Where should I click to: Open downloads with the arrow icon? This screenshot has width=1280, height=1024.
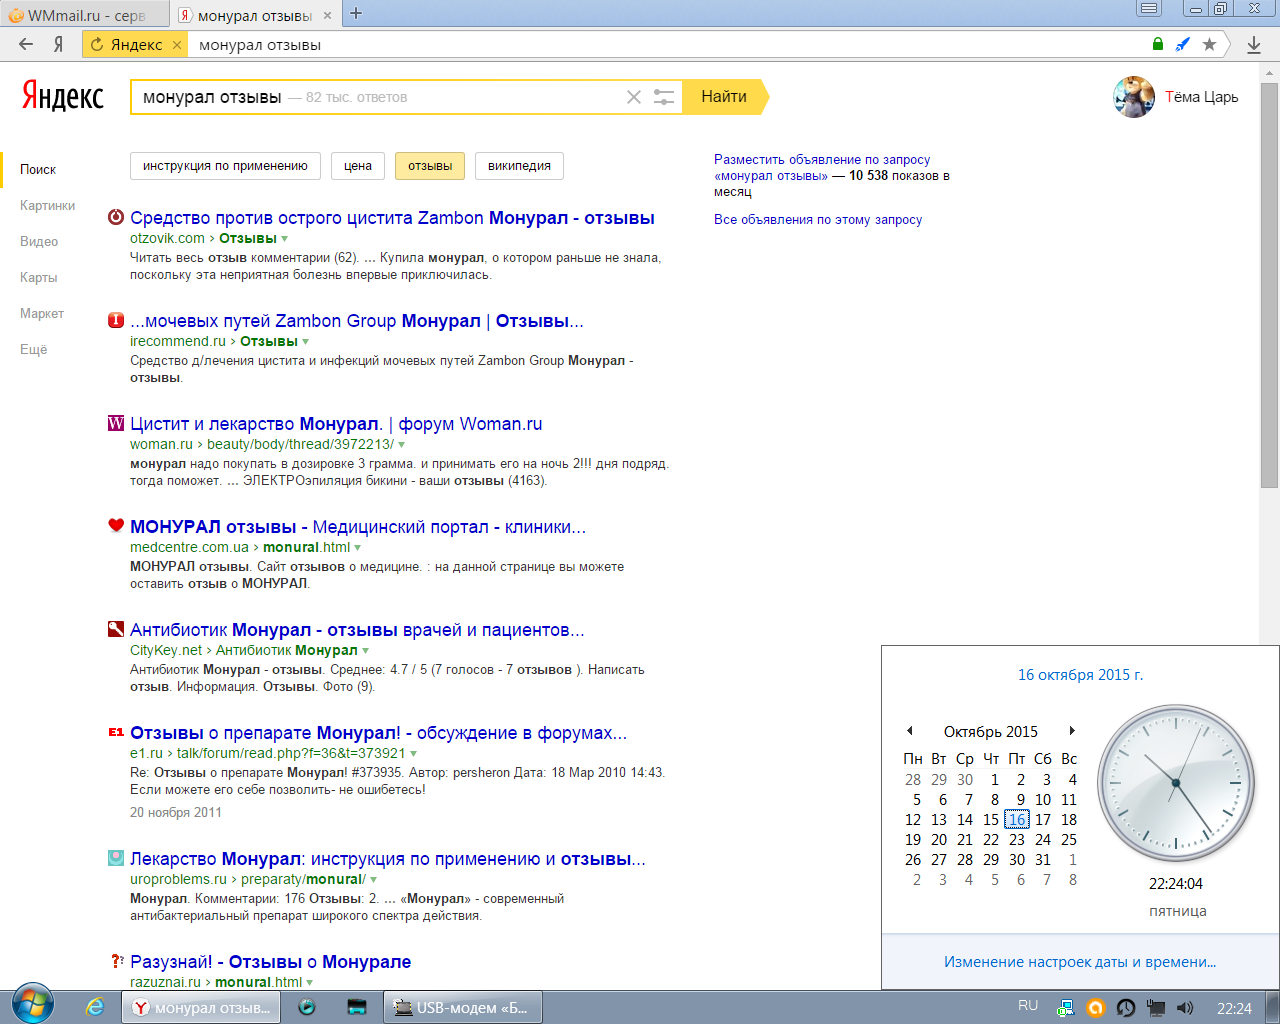pyautogui.click(x=1254, y=44)
